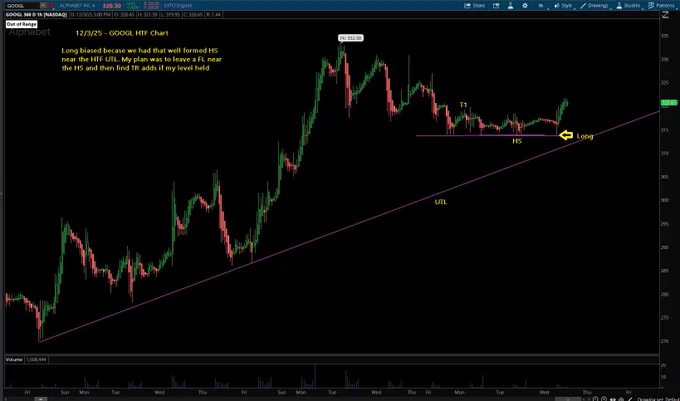680x401 pixels.
Task: Click the detach chart window icon
Action: coord(496,6)
